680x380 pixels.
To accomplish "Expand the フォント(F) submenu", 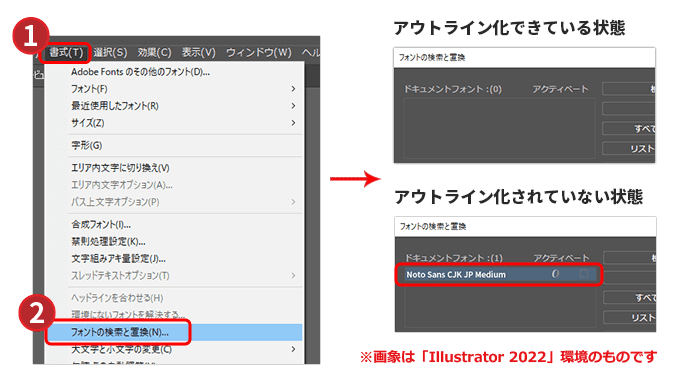I will pyautogui.click(x=173, y=89).
